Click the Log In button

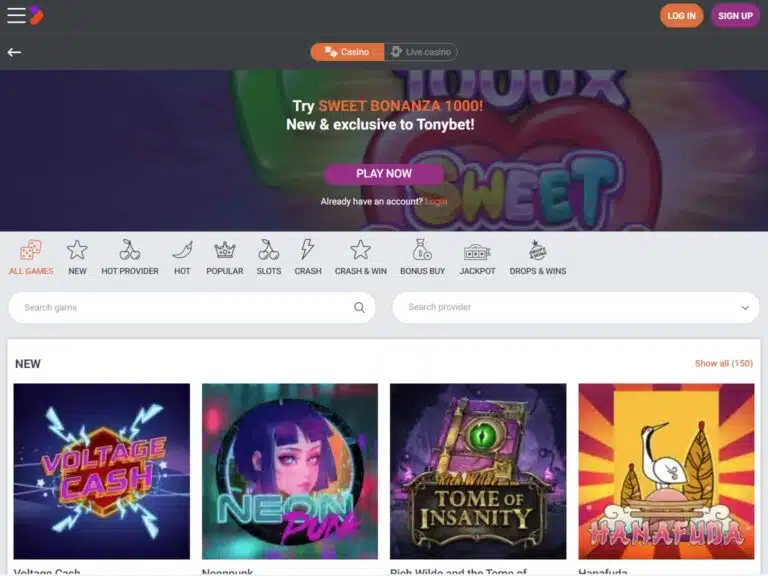[x=681, y=16]
